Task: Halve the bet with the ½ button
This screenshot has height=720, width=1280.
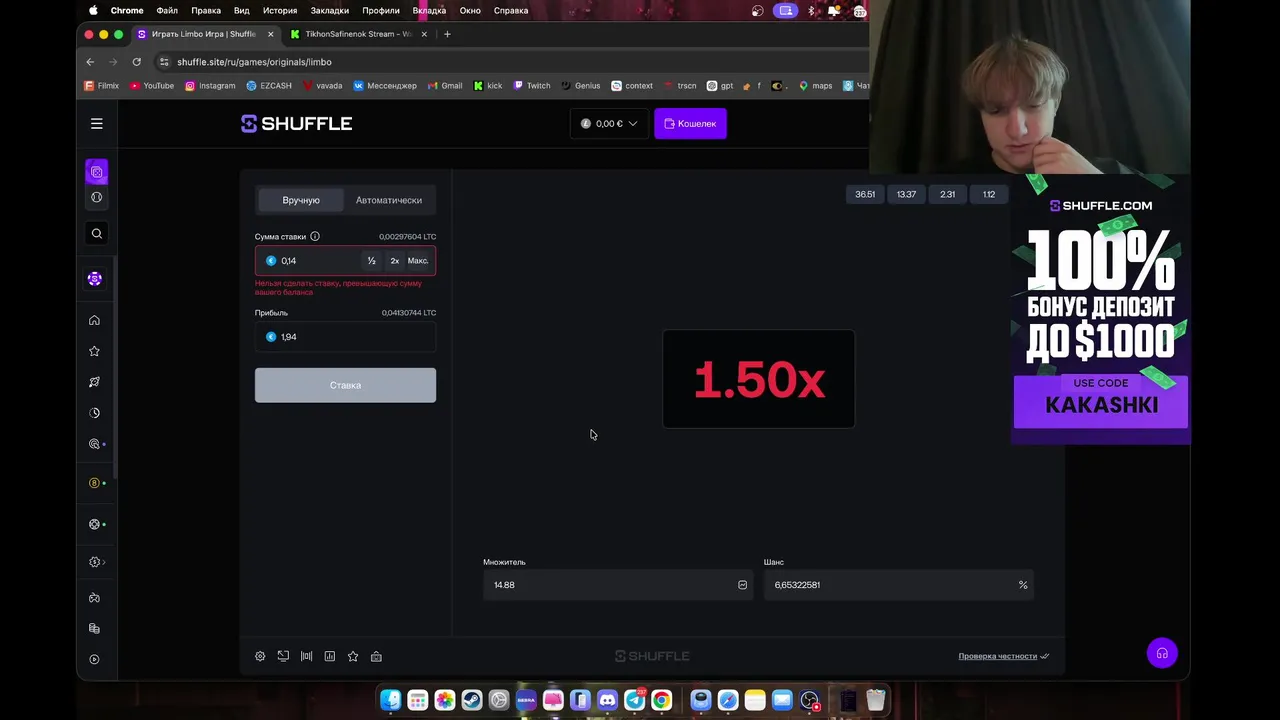Action: (x=371, y=261)
